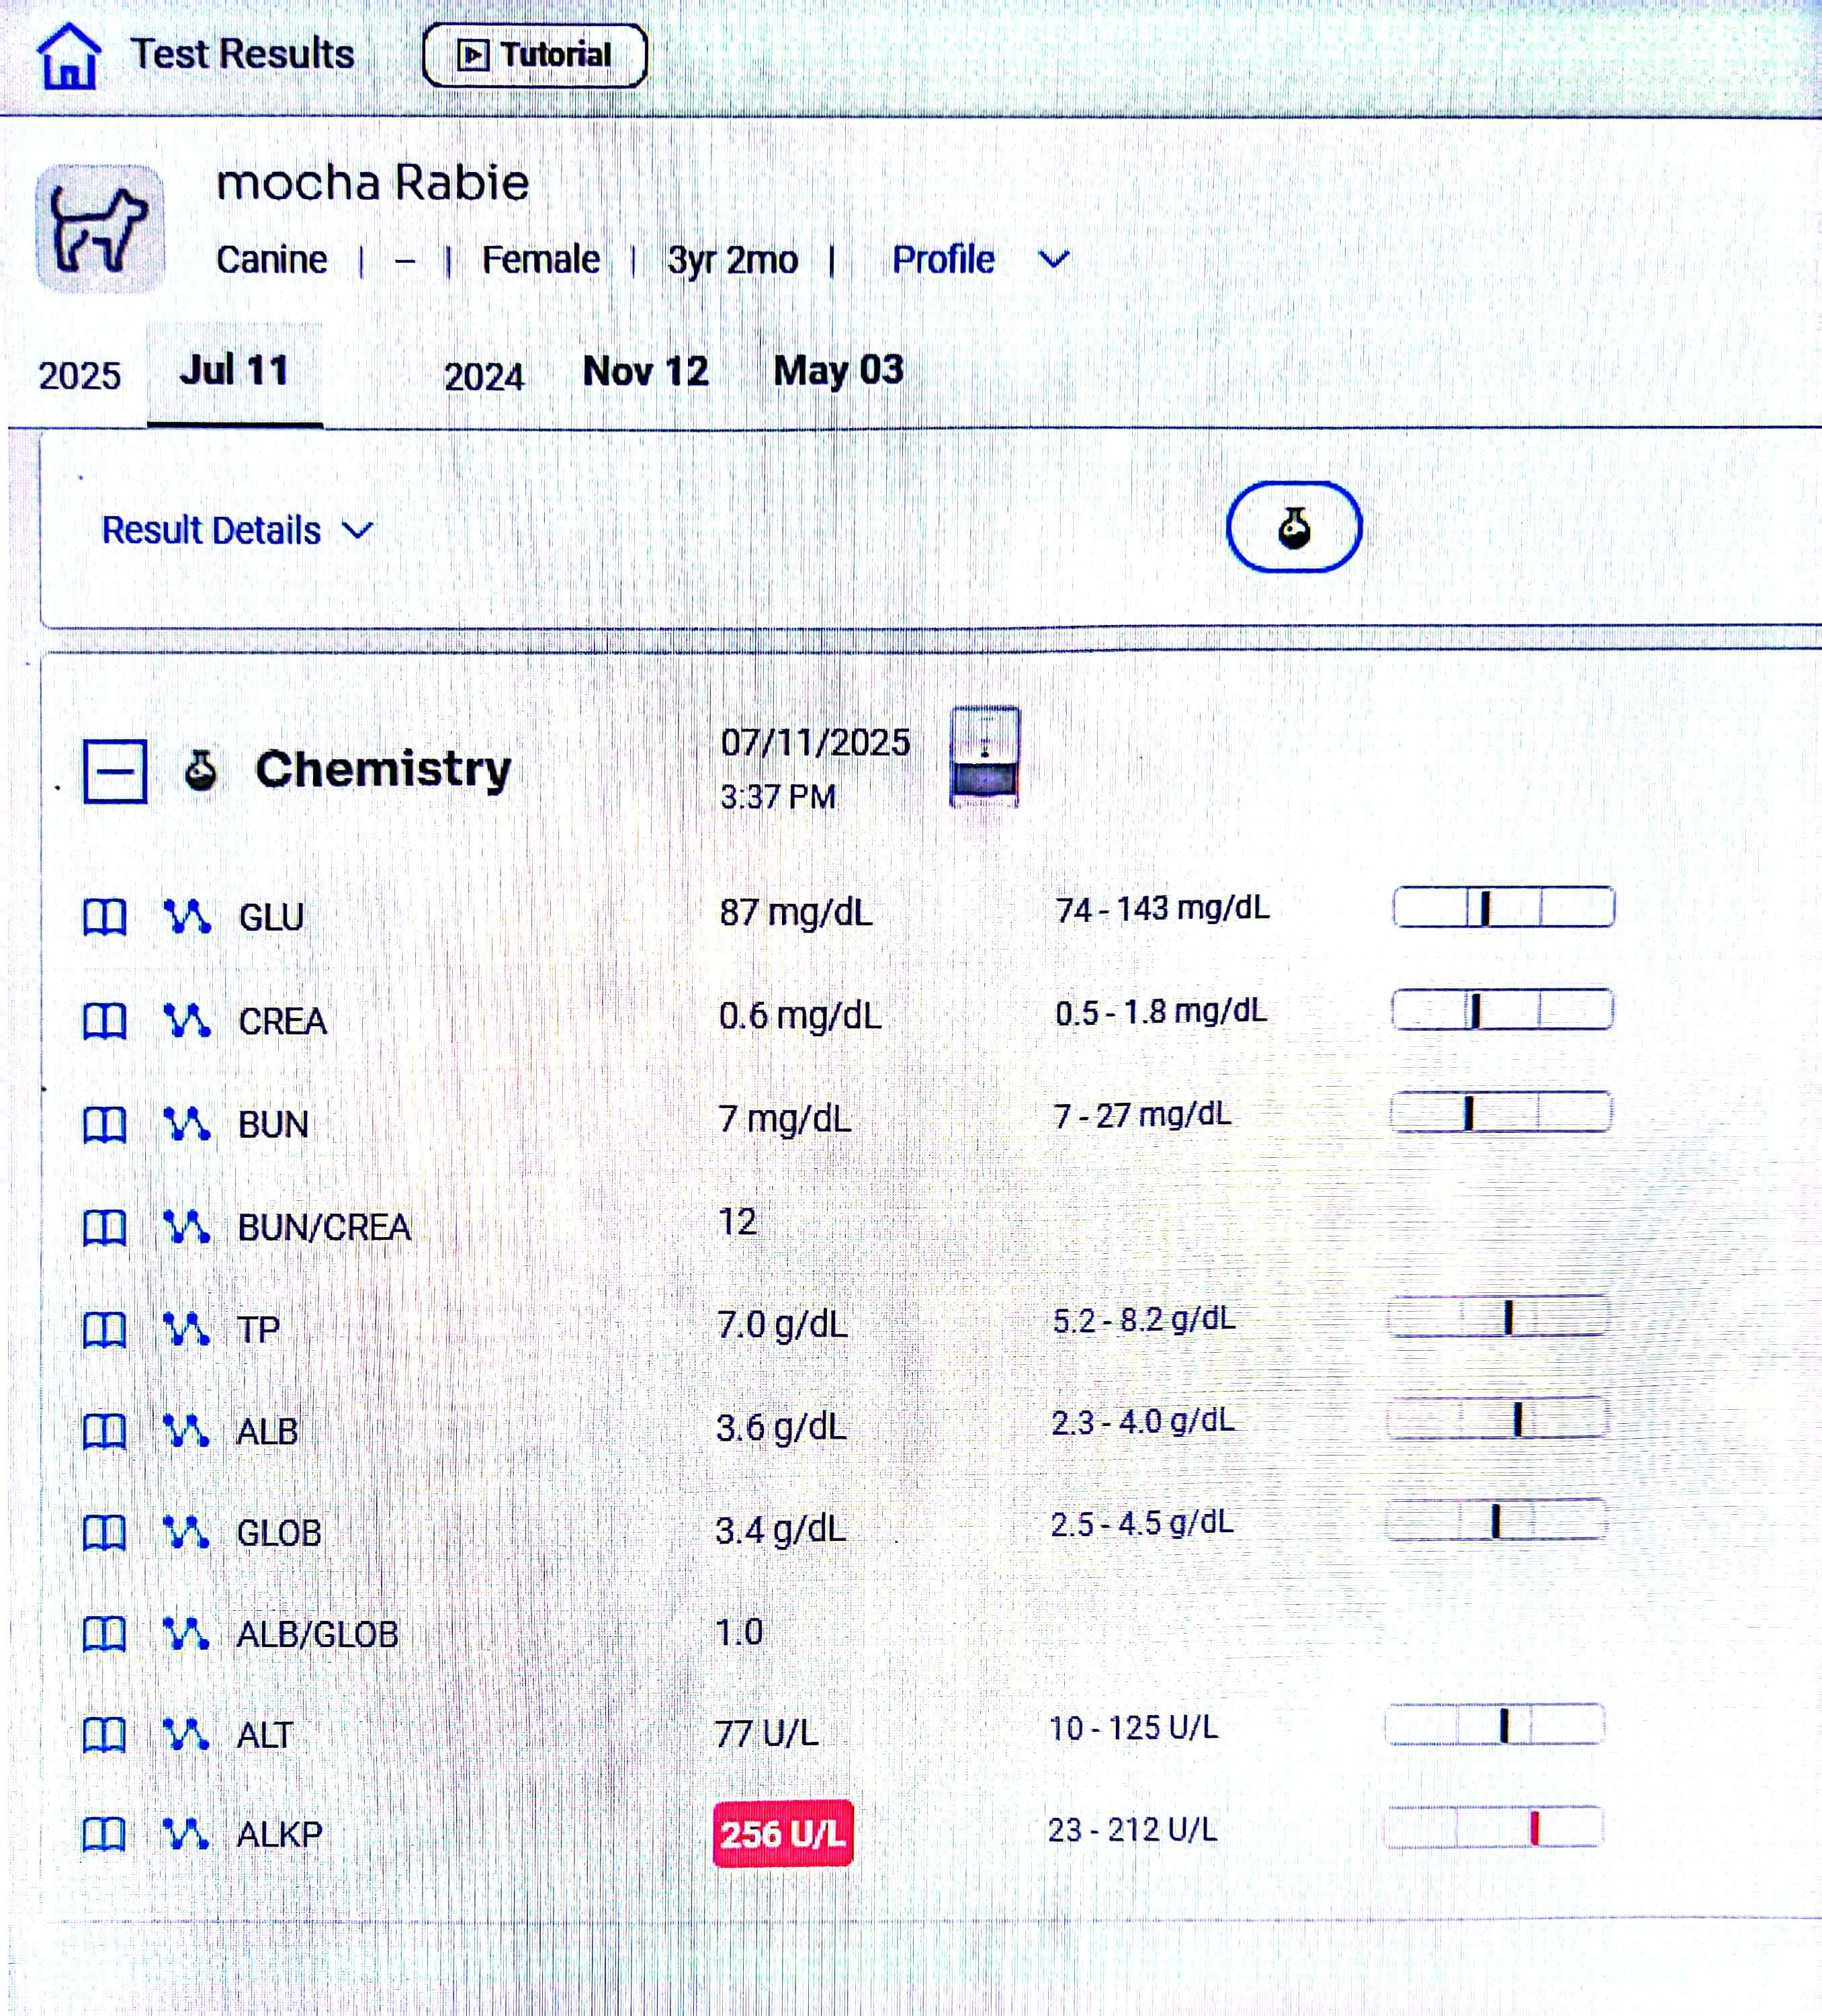Click the home icon

(x=68, y=56)
